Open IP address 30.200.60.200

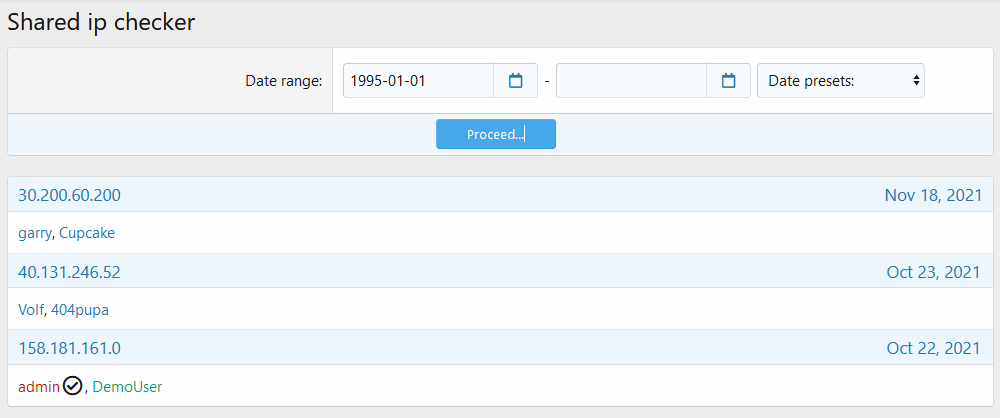point(69,195)
